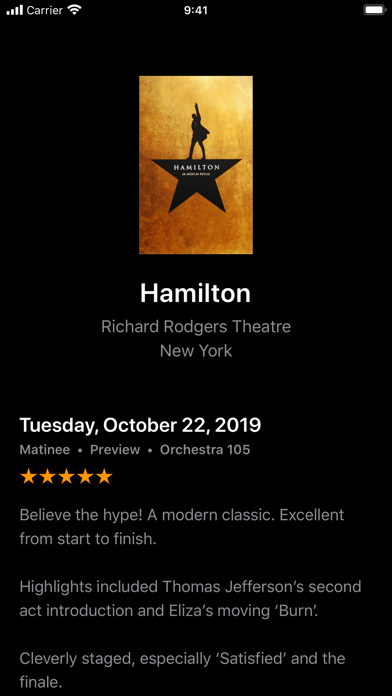Tap Richard Rodgers Theatre venue text

[x=196, y=327]
